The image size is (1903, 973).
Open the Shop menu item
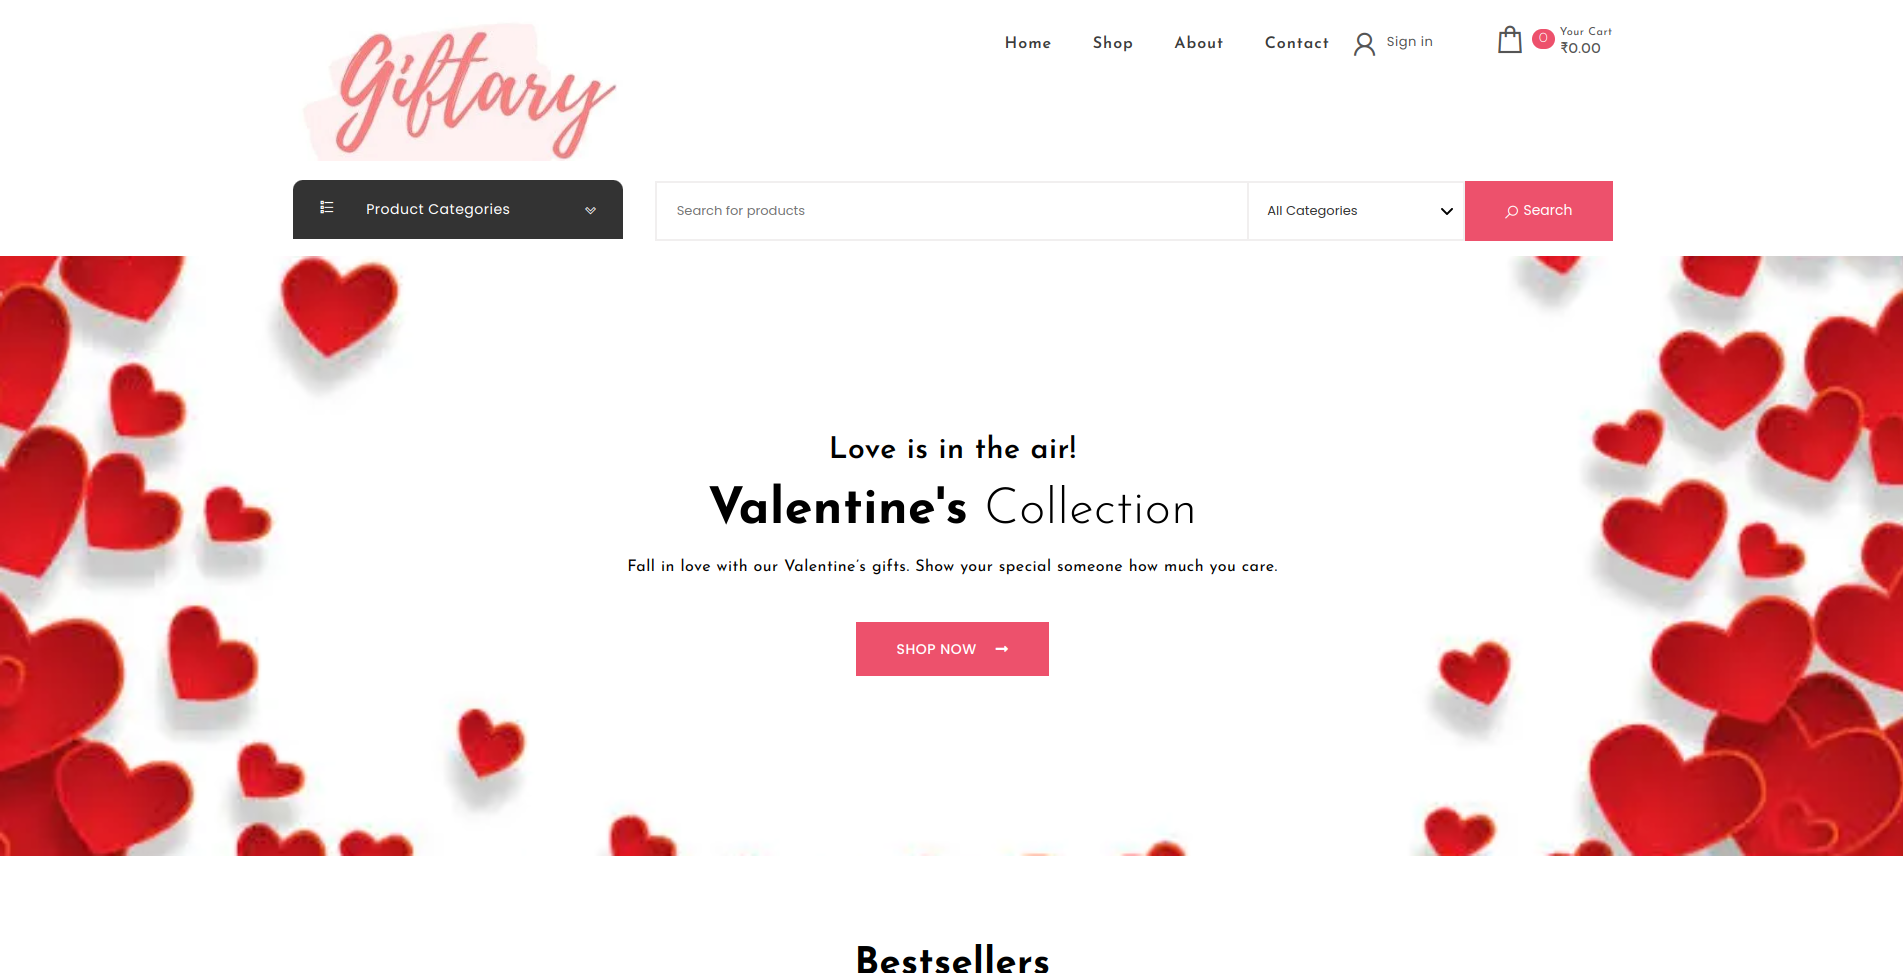point(1113,43)
